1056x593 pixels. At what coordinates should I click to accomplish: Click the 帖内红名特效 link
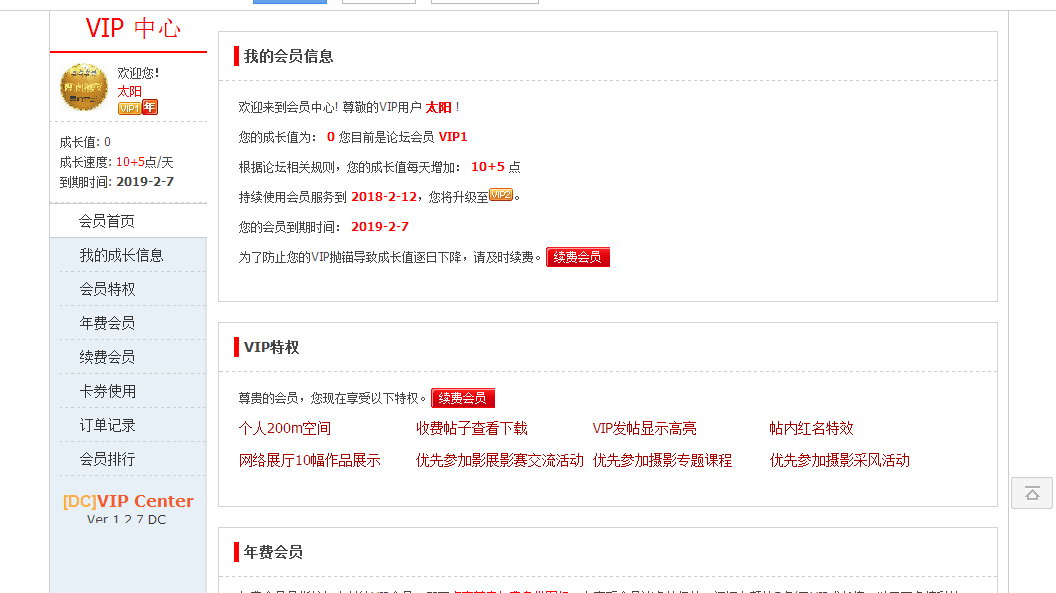tap(811, 428)
